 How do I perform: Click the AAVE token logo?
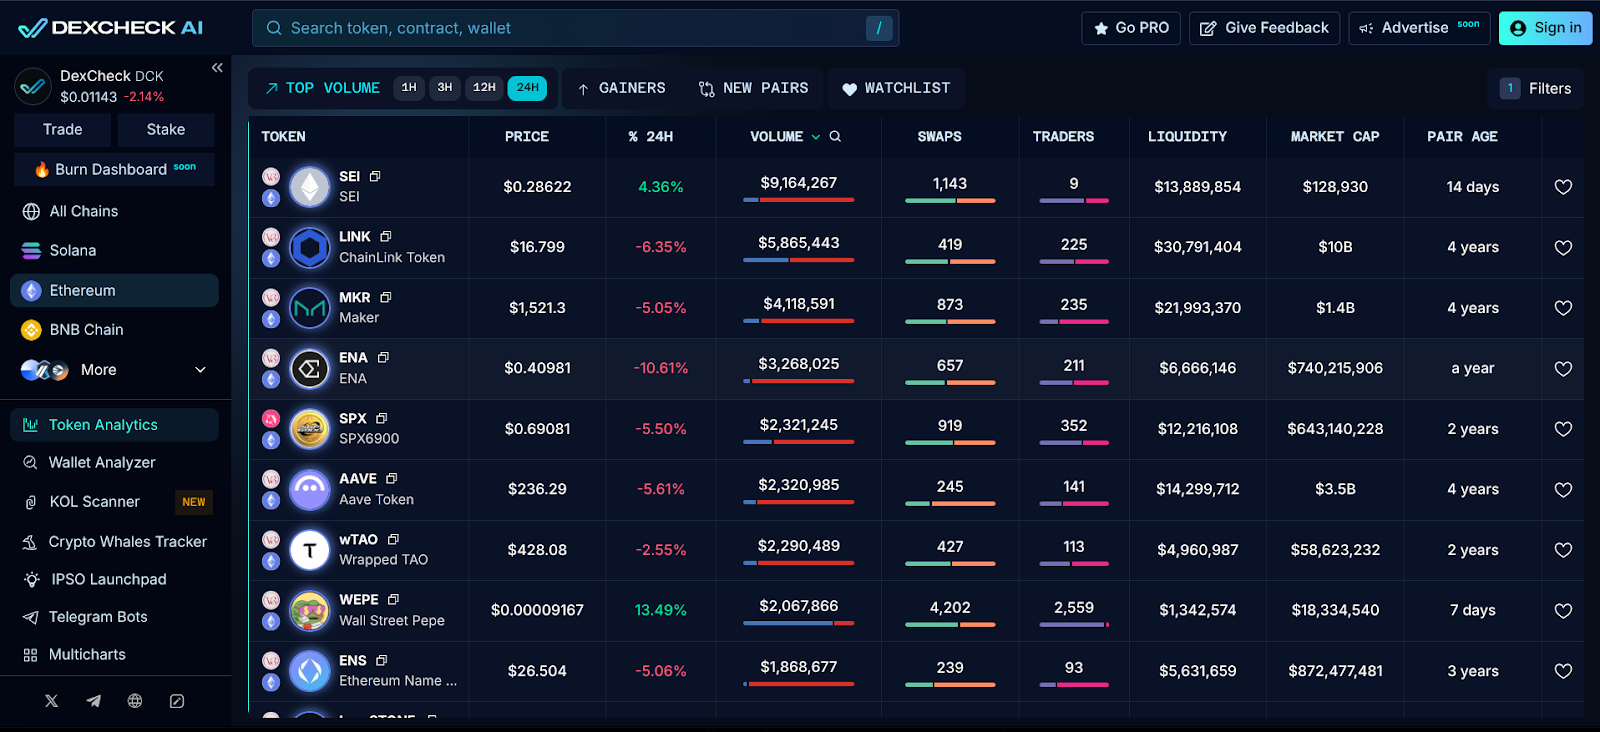[310, 490]
